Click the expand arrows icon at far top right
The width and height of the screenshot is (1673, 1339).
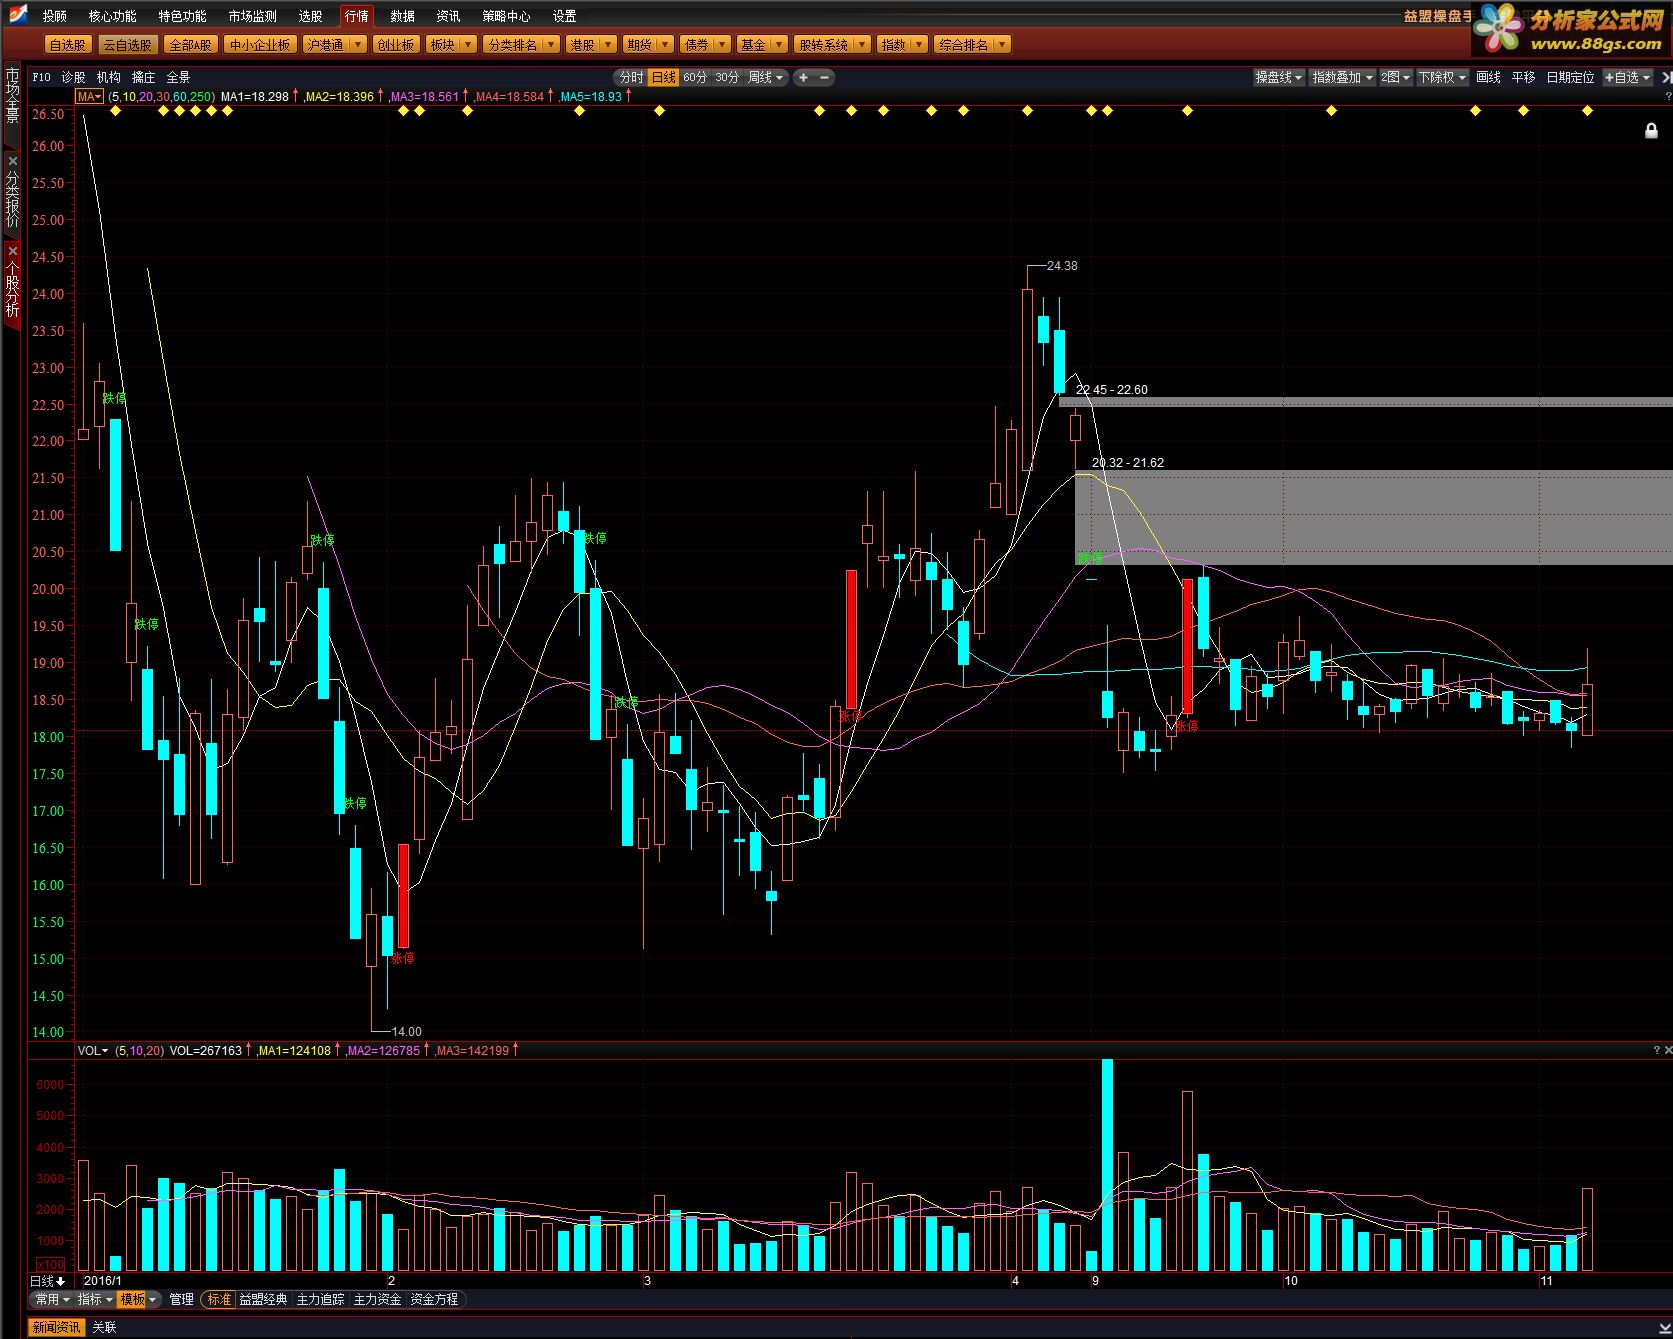coord(1666,77)
